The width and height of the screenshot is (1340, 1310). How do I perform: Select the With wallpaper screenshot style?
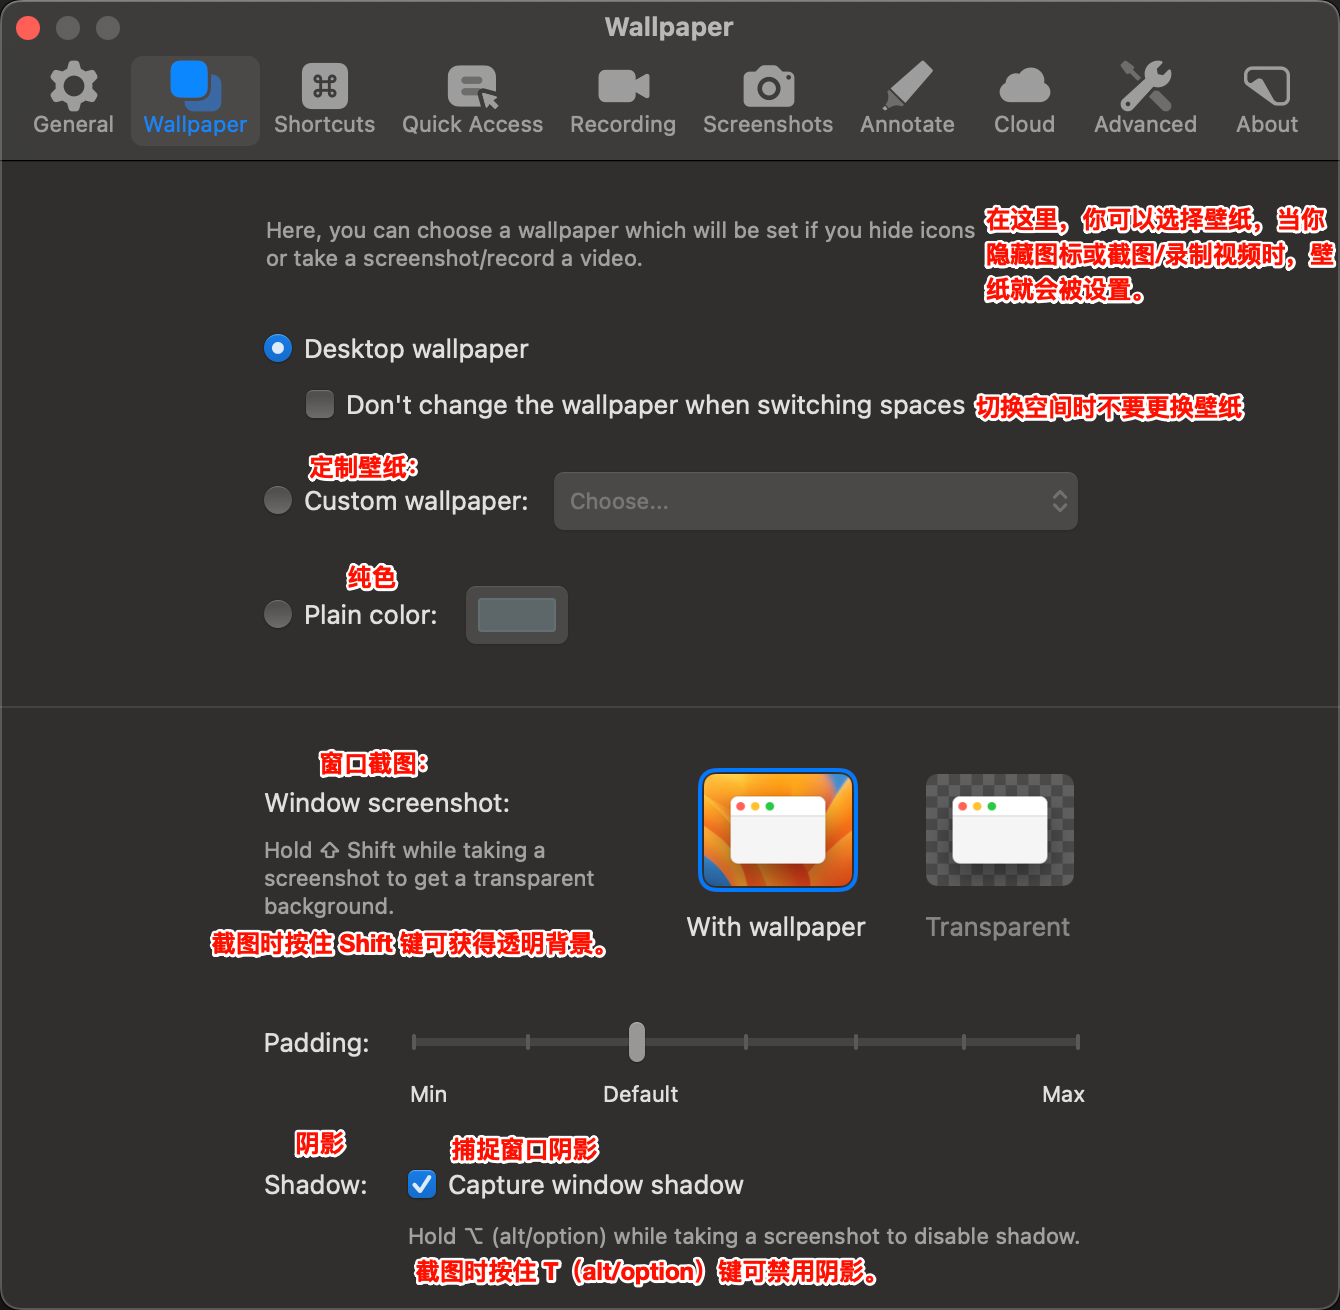coord(777,829)
